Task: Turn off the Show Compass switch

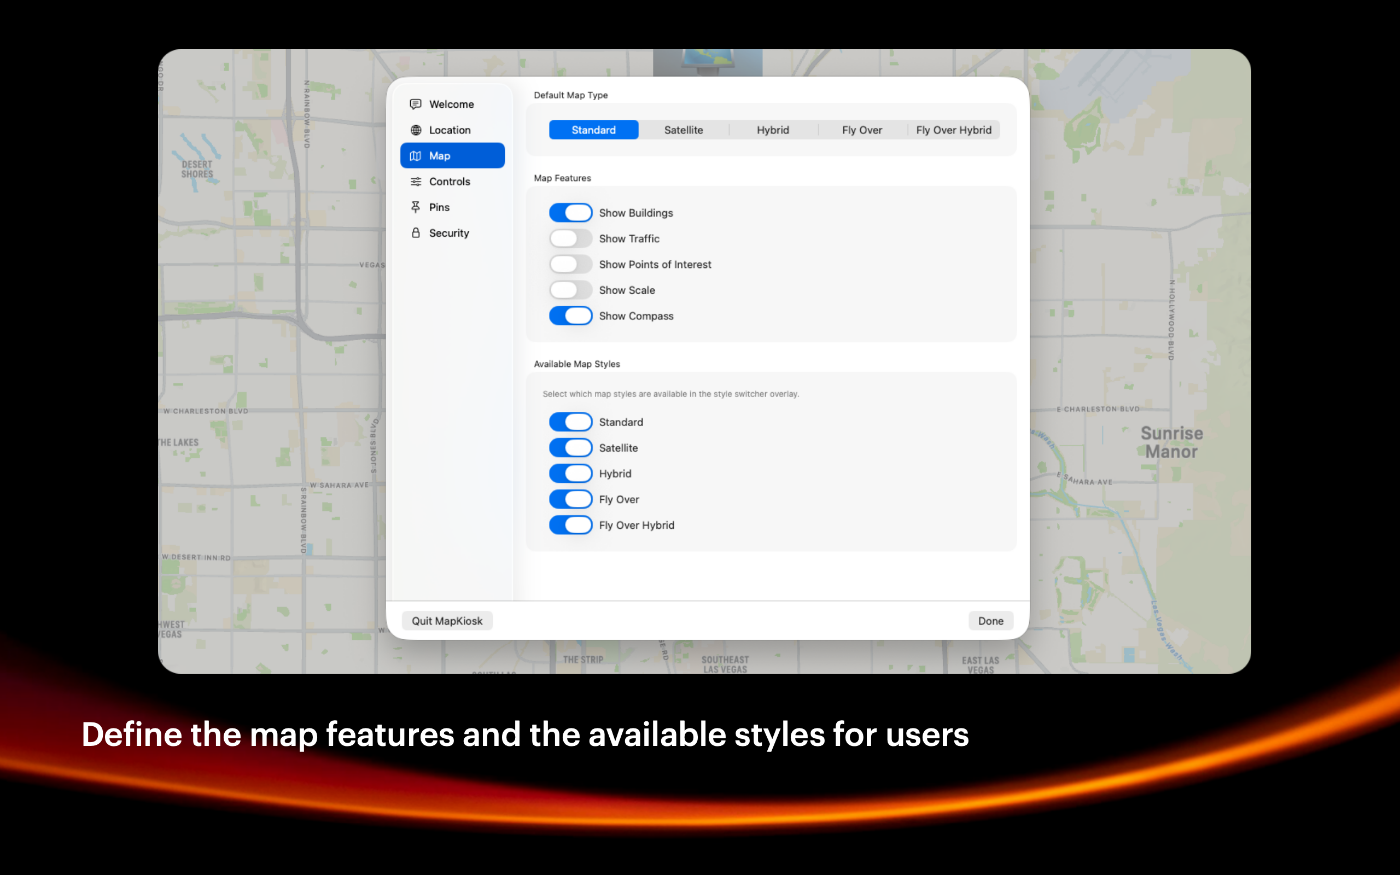Action: click(x=571, y=316)
